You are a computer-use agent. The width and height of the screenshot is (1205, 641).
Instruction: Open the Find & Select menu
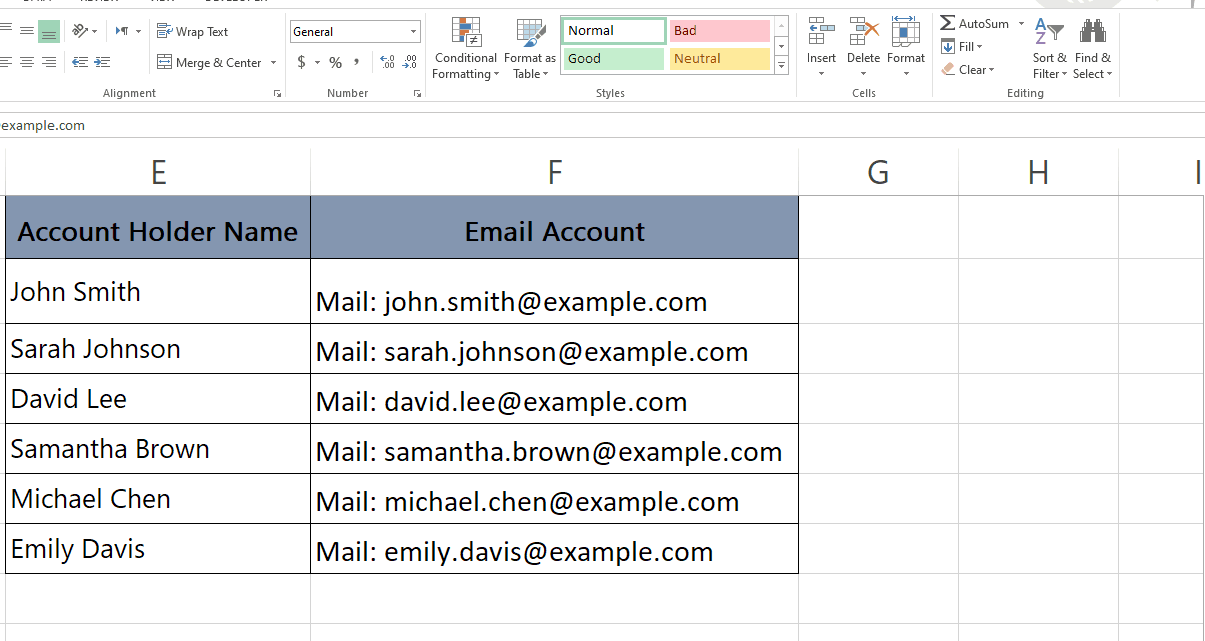[1093, 49]
